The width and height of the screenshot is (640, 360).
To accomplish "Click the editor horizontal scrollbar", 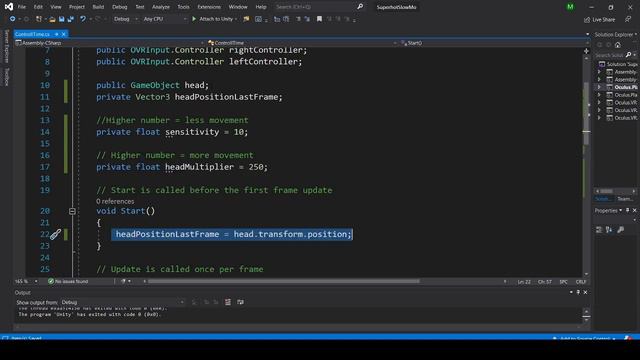I will point(283,281).
